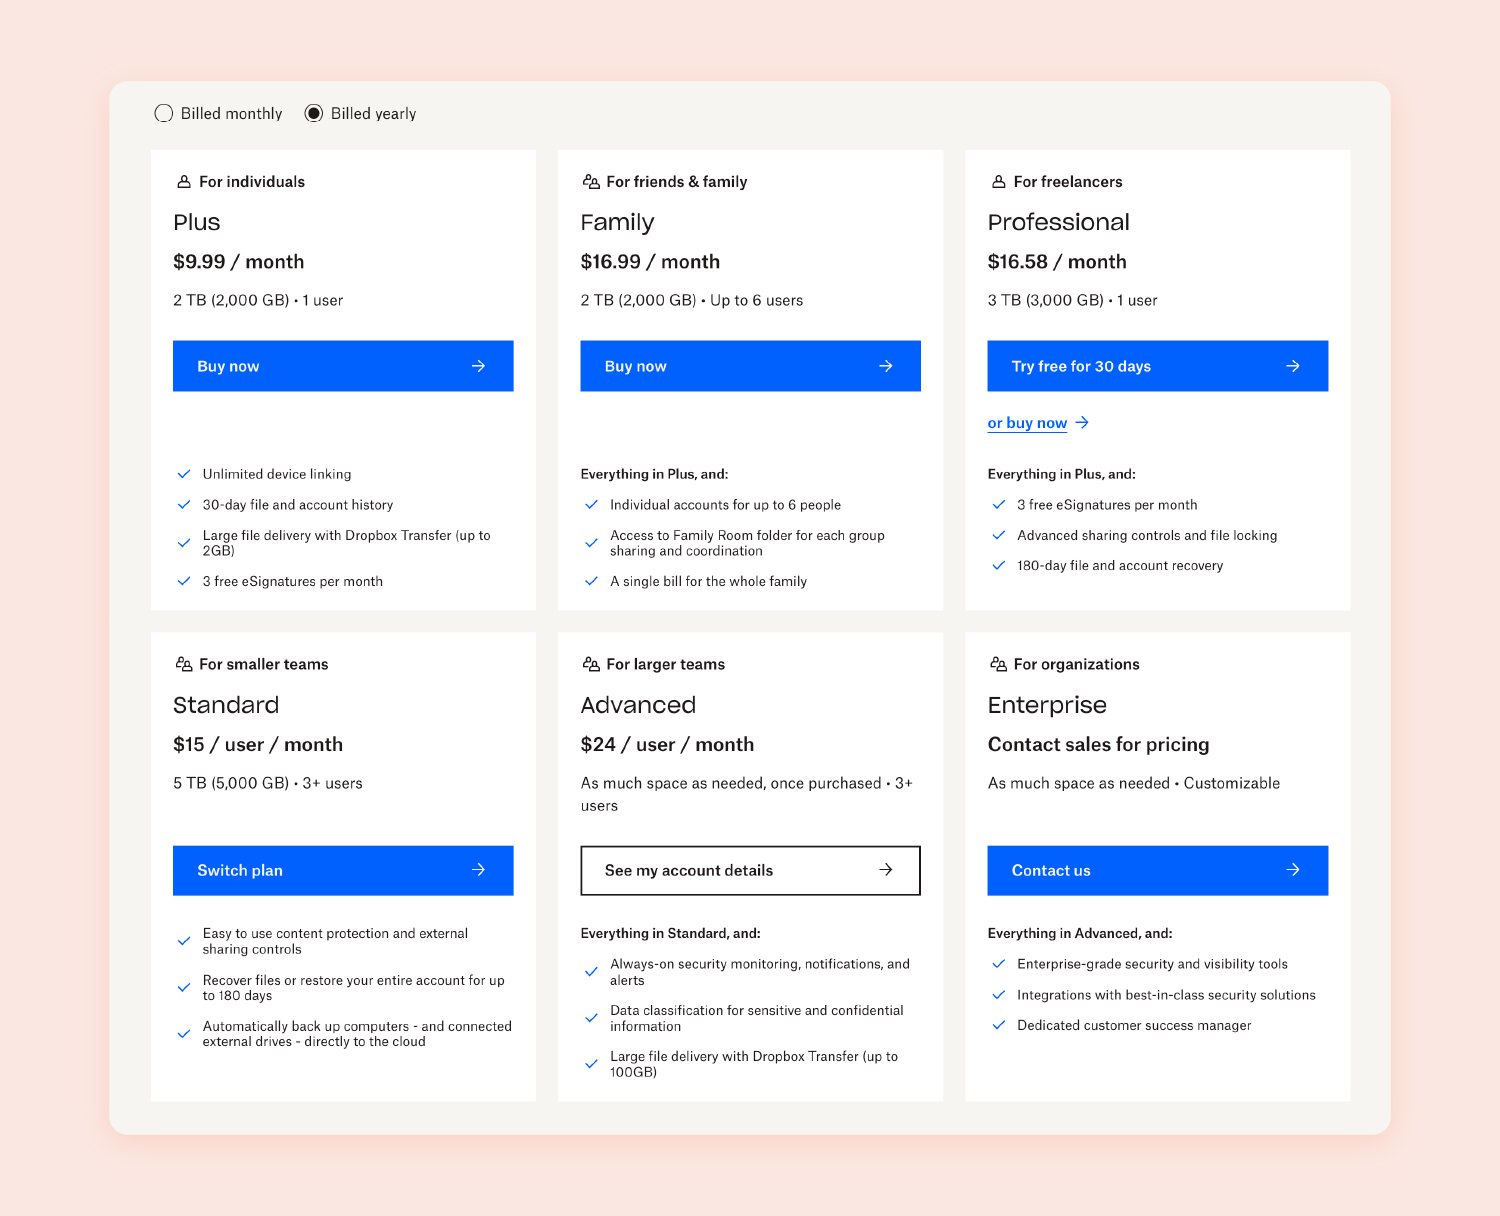Select the Billed monthly option
The height and width of the screenshot is (1216, 1500).
tap(164, 113)
